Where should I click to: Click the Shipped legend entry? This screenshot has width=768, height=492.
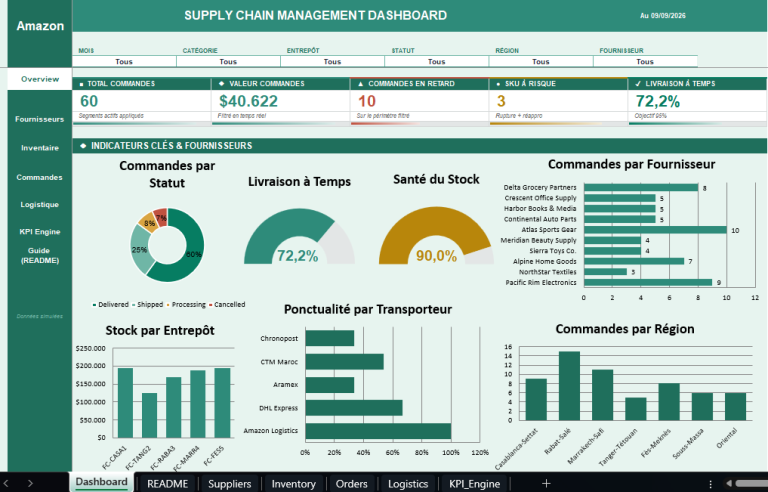[147, 305]
